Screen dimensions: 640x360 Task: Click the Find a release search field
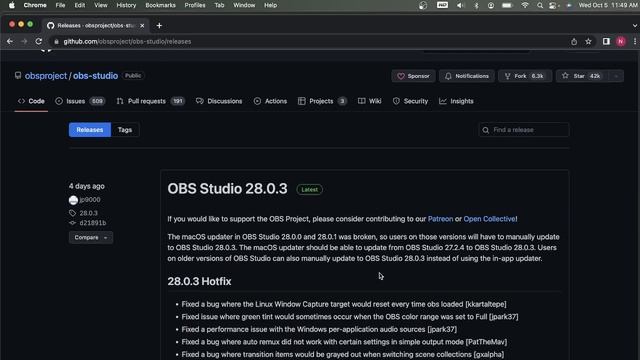[x=524, y=130]
